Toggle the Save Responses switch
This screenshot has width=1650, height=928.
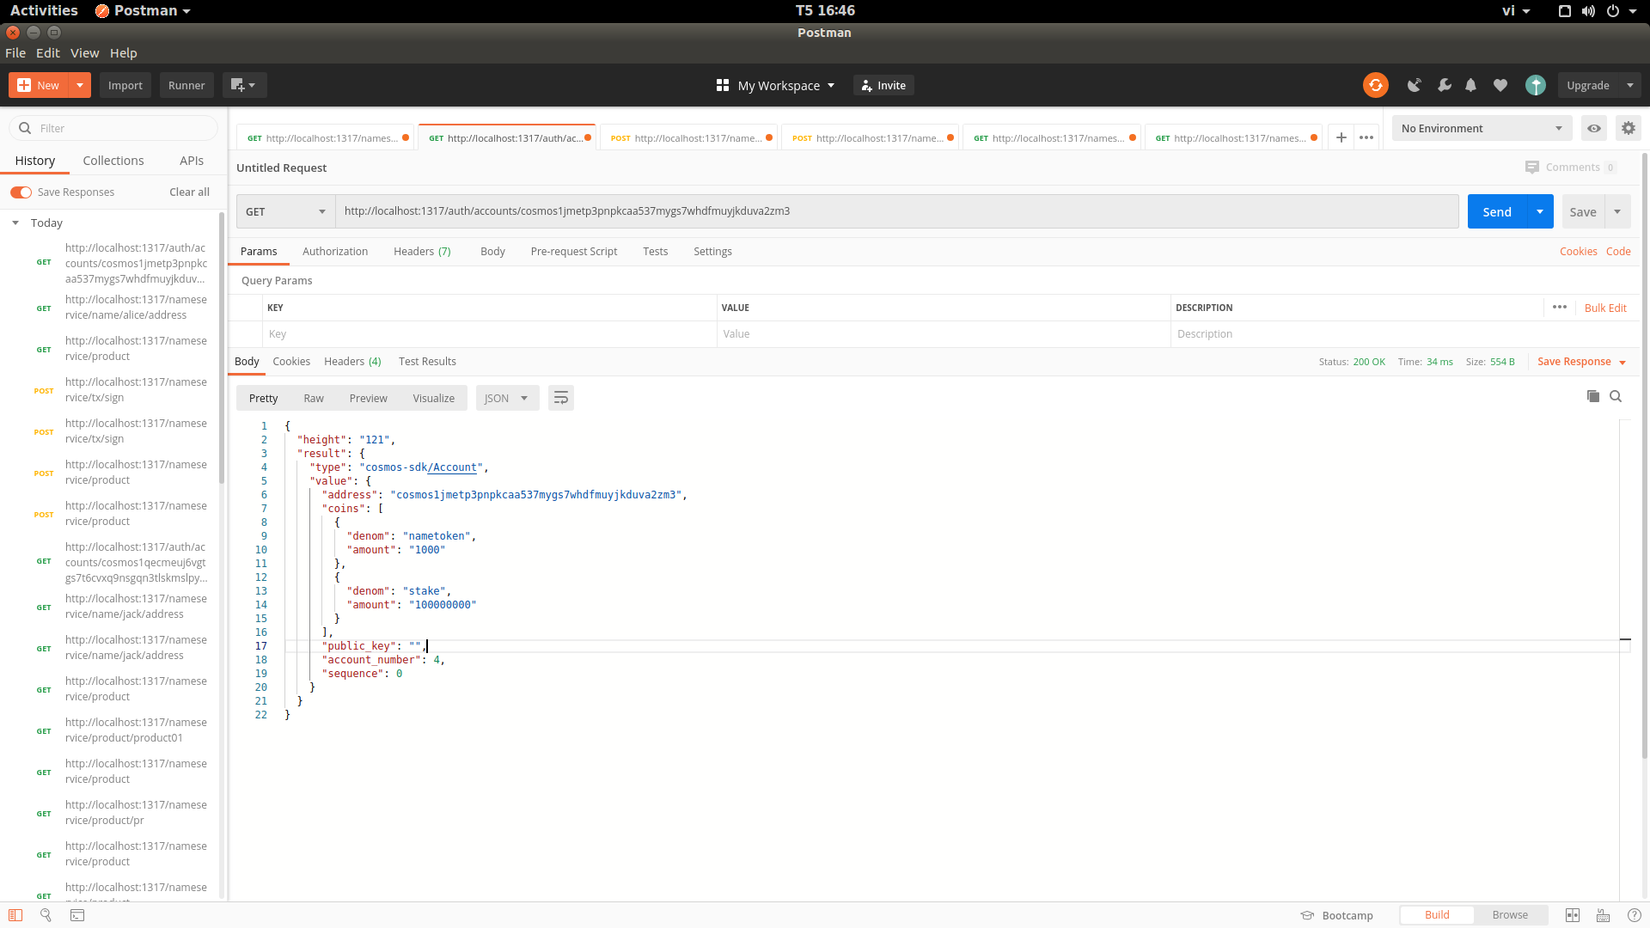[21, 192]
